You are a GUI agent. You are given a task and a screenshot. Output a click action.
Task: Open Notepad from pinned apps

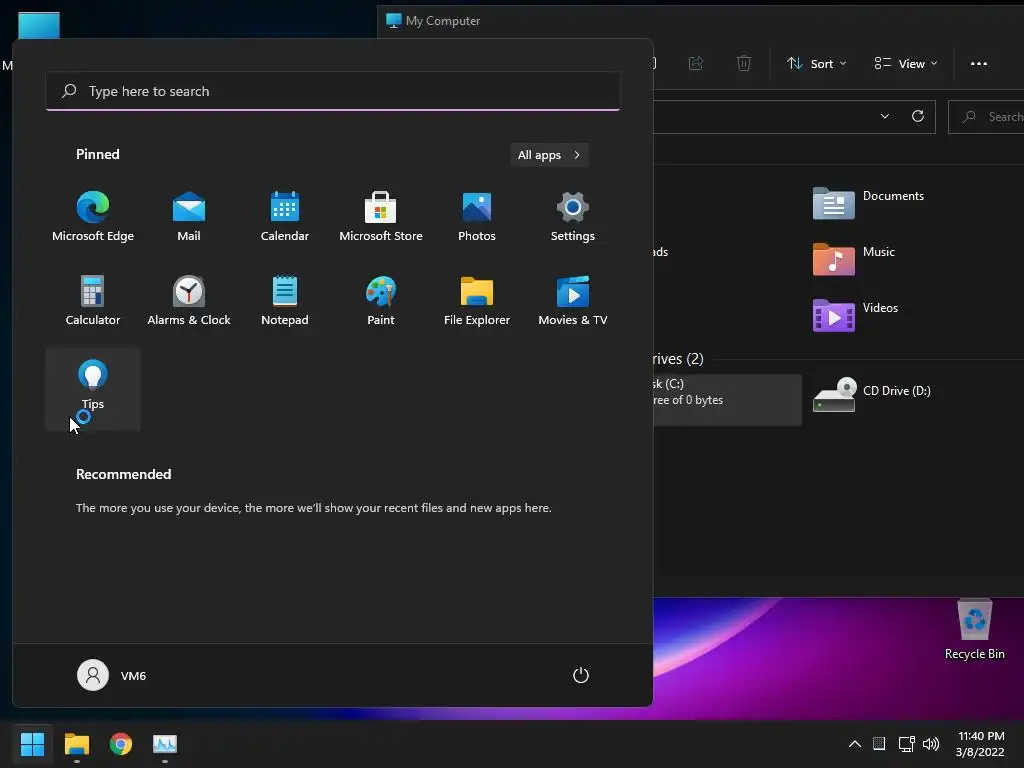[285, 300]
